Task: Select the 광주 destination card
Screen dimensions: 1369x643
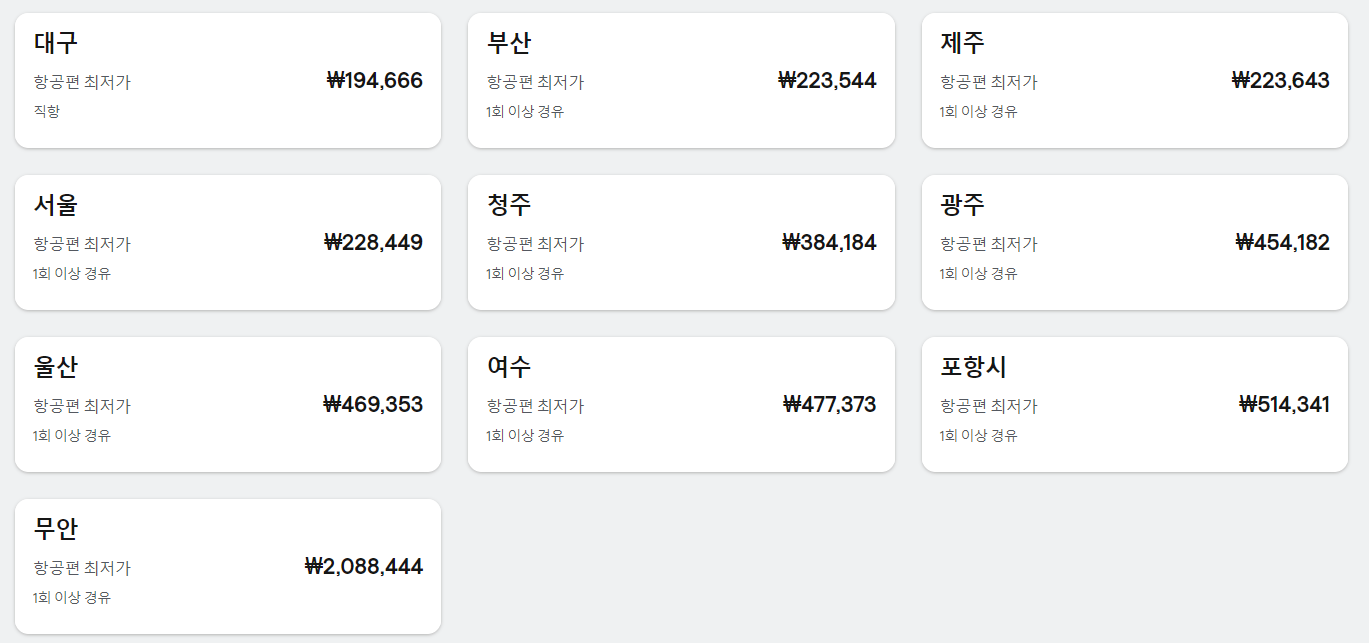Action: [x=1135, y=242]
